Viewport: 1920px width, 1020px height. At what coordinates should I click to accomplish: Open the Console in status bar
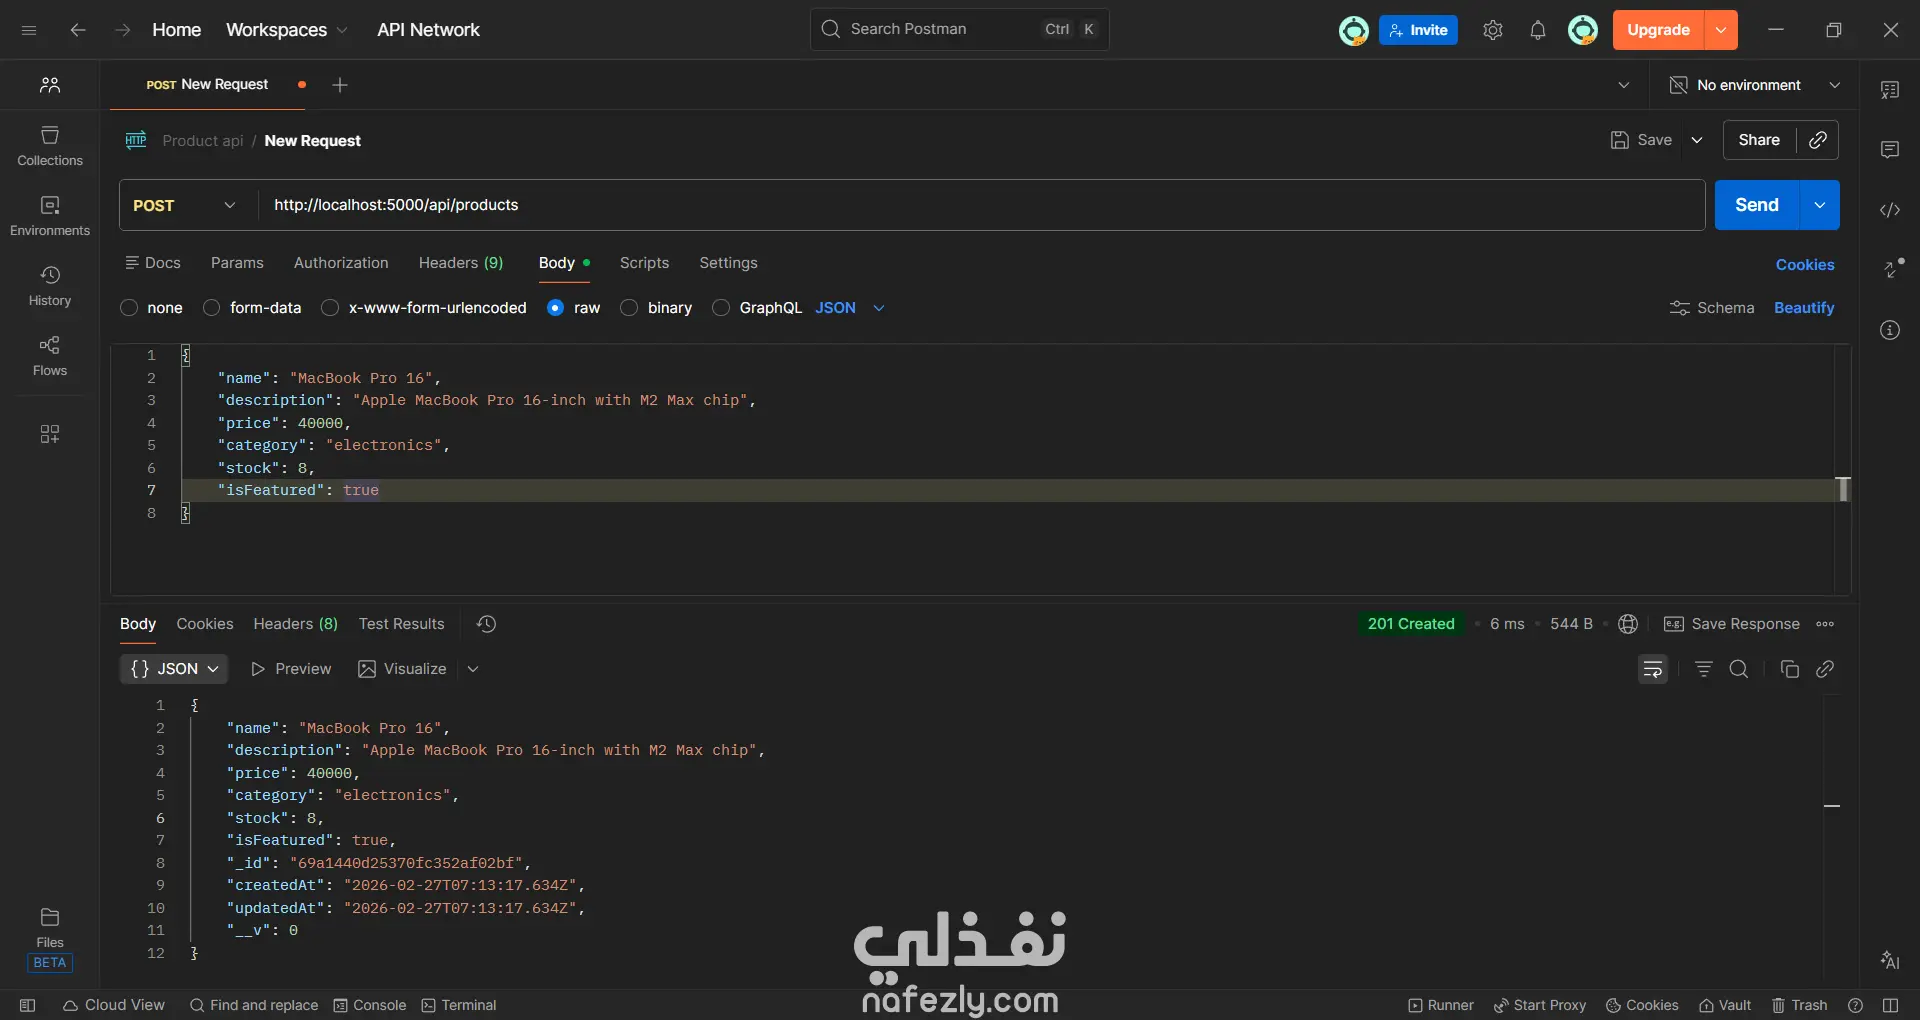pyautogui.click(x=370, y=1005)
